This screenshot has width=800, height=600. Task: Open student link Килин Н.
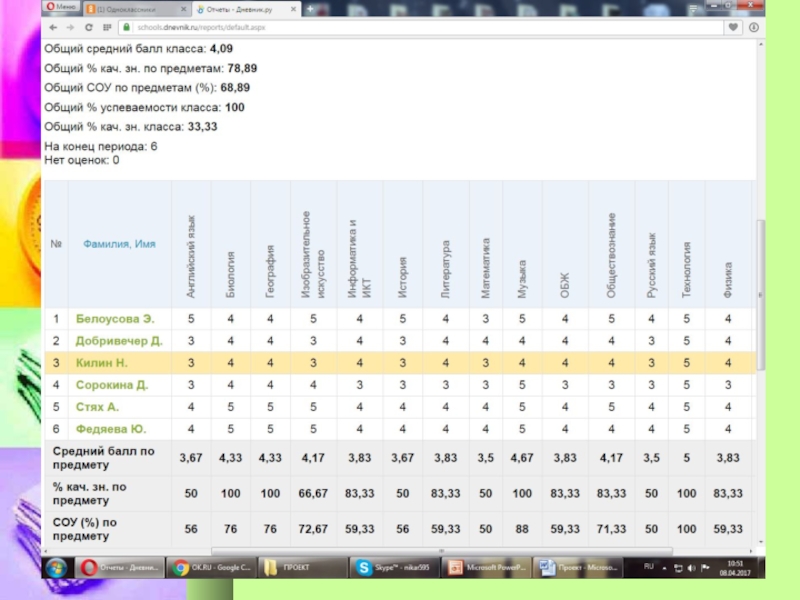(101, 363)
